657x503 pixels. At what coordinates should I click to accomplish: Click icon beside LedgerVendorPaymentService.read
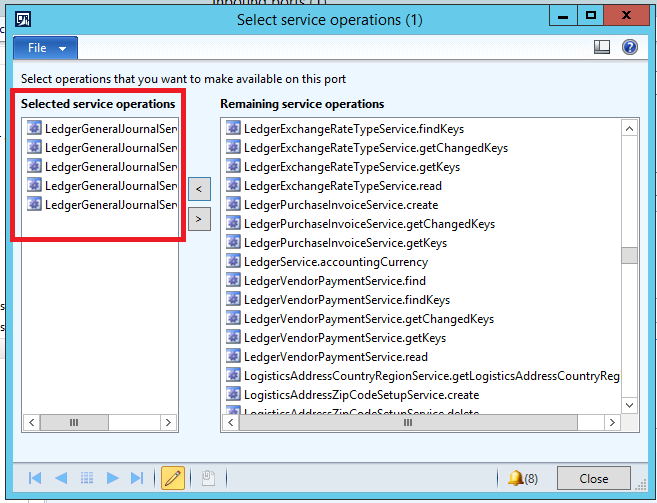233,356
